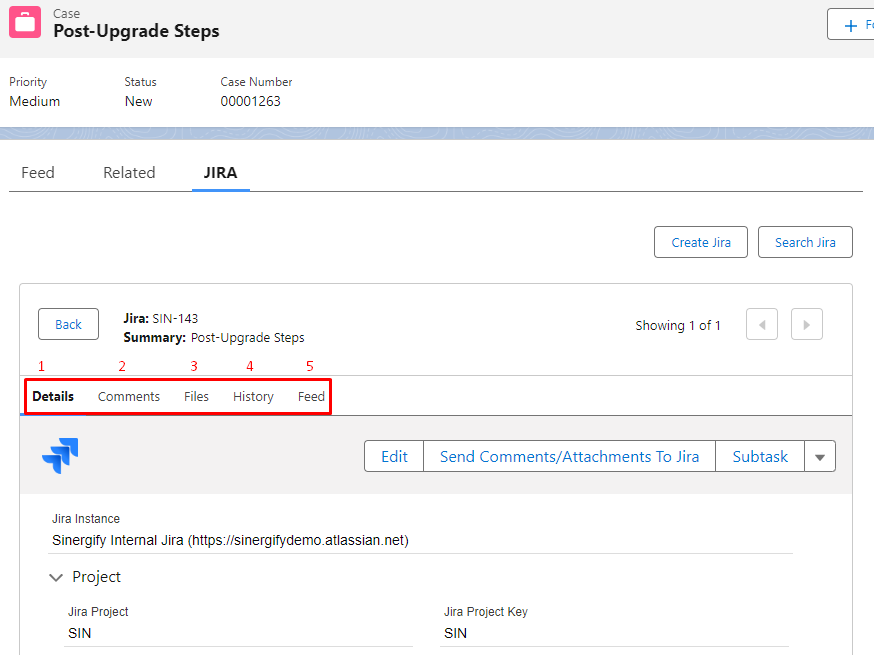Click the pink Case briefcase icon
The width and height of the screenshot is (874, 655).
click(x=25, y=22)
